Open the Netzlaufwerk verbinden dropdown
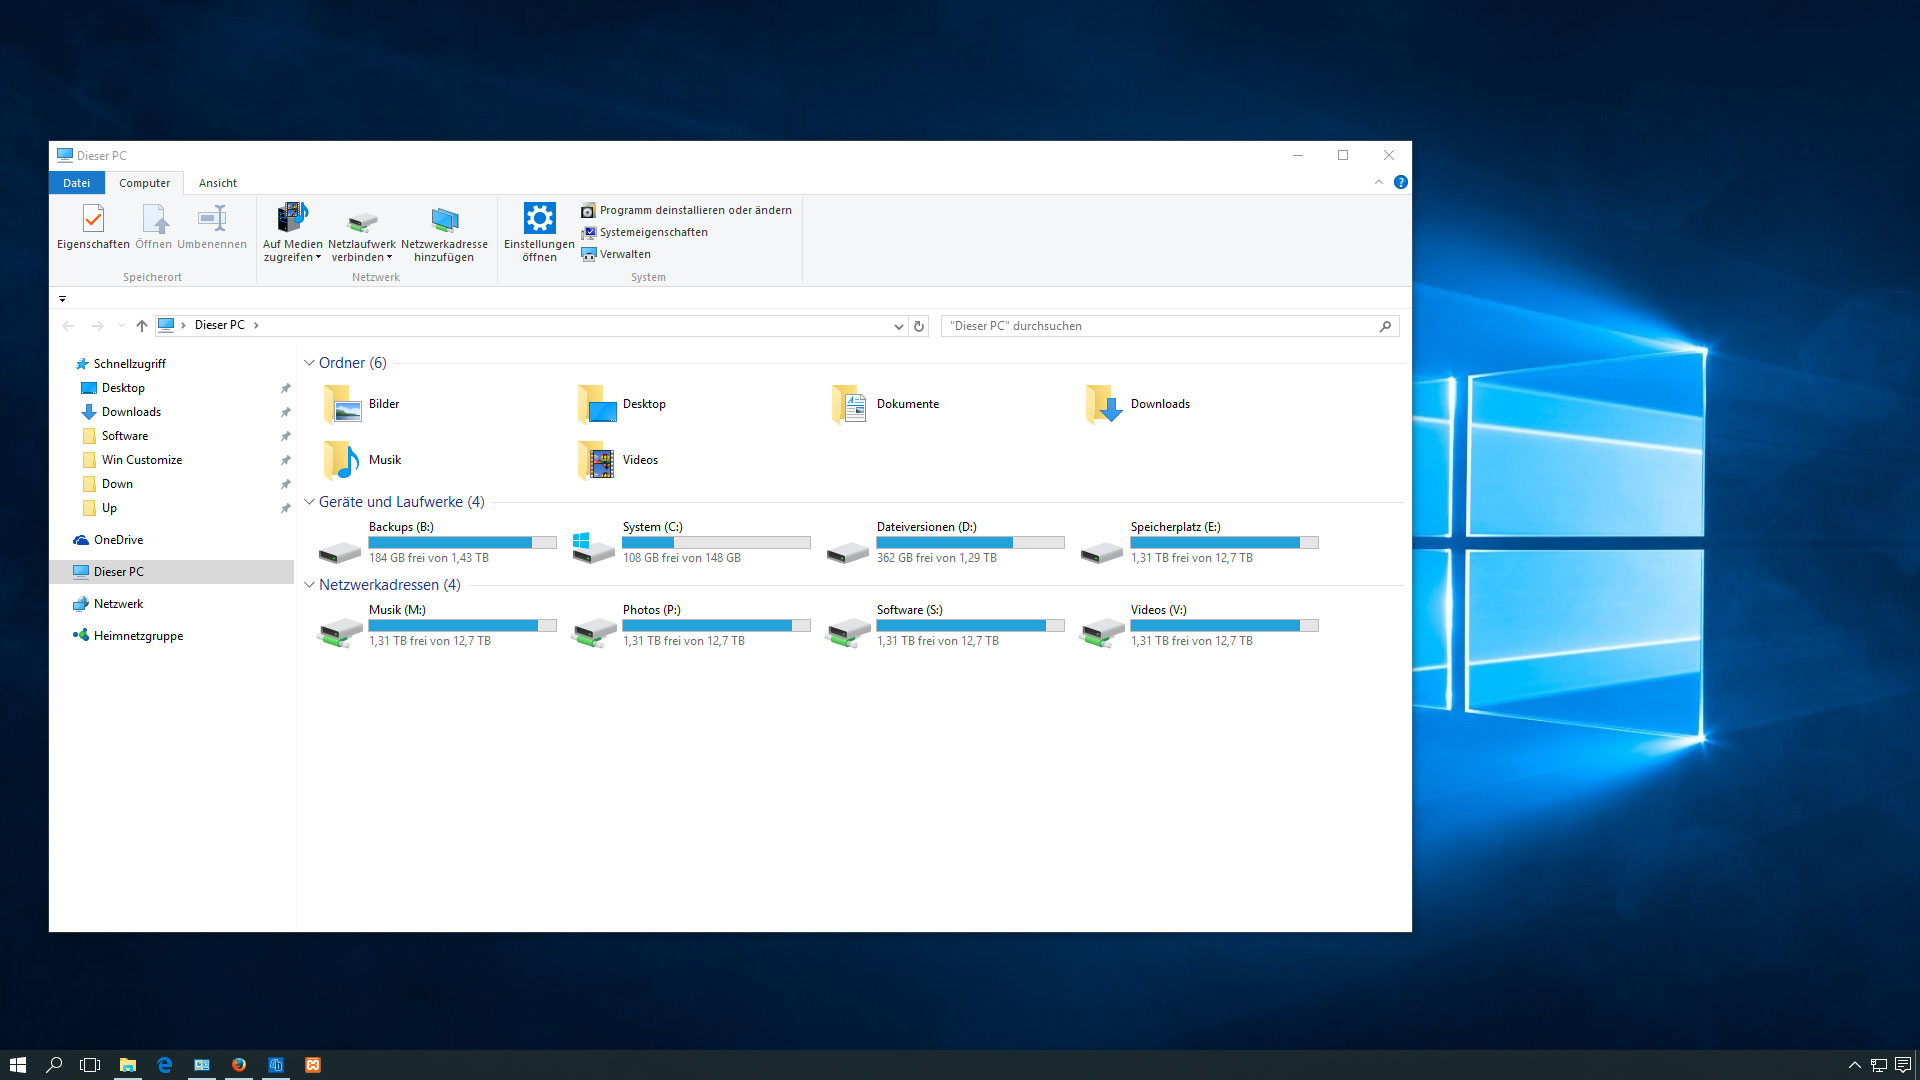The width and height of the screenshot is (1920, 1080). tap(362, 232)
